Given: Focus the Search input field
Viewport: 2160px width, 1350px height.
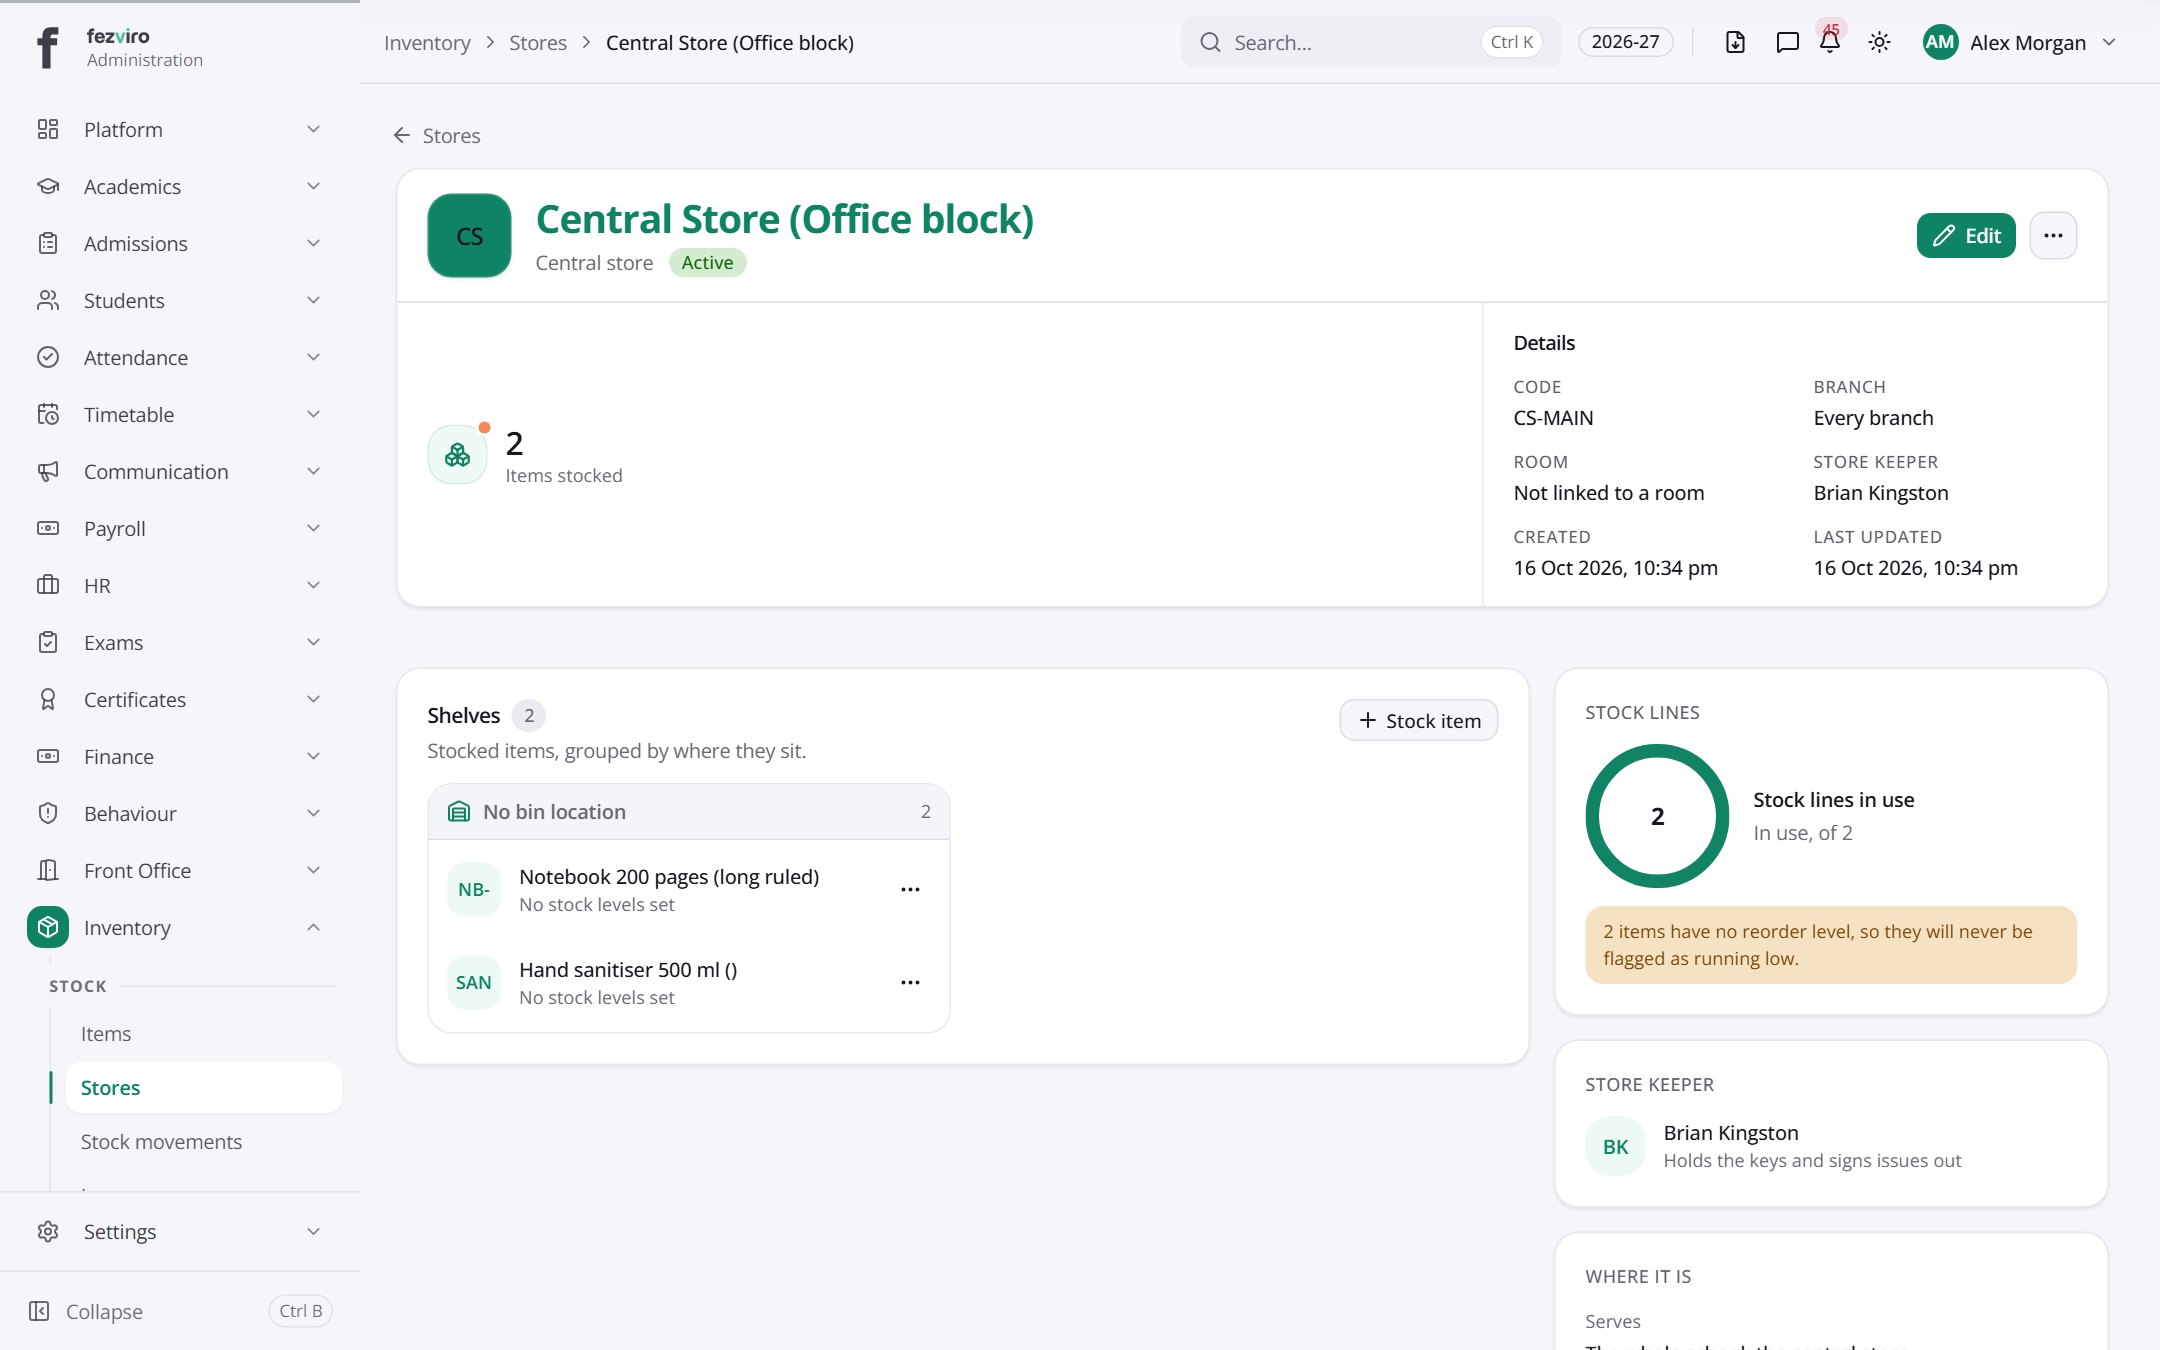Looking at the screenshot, I should coord(1370,42).
